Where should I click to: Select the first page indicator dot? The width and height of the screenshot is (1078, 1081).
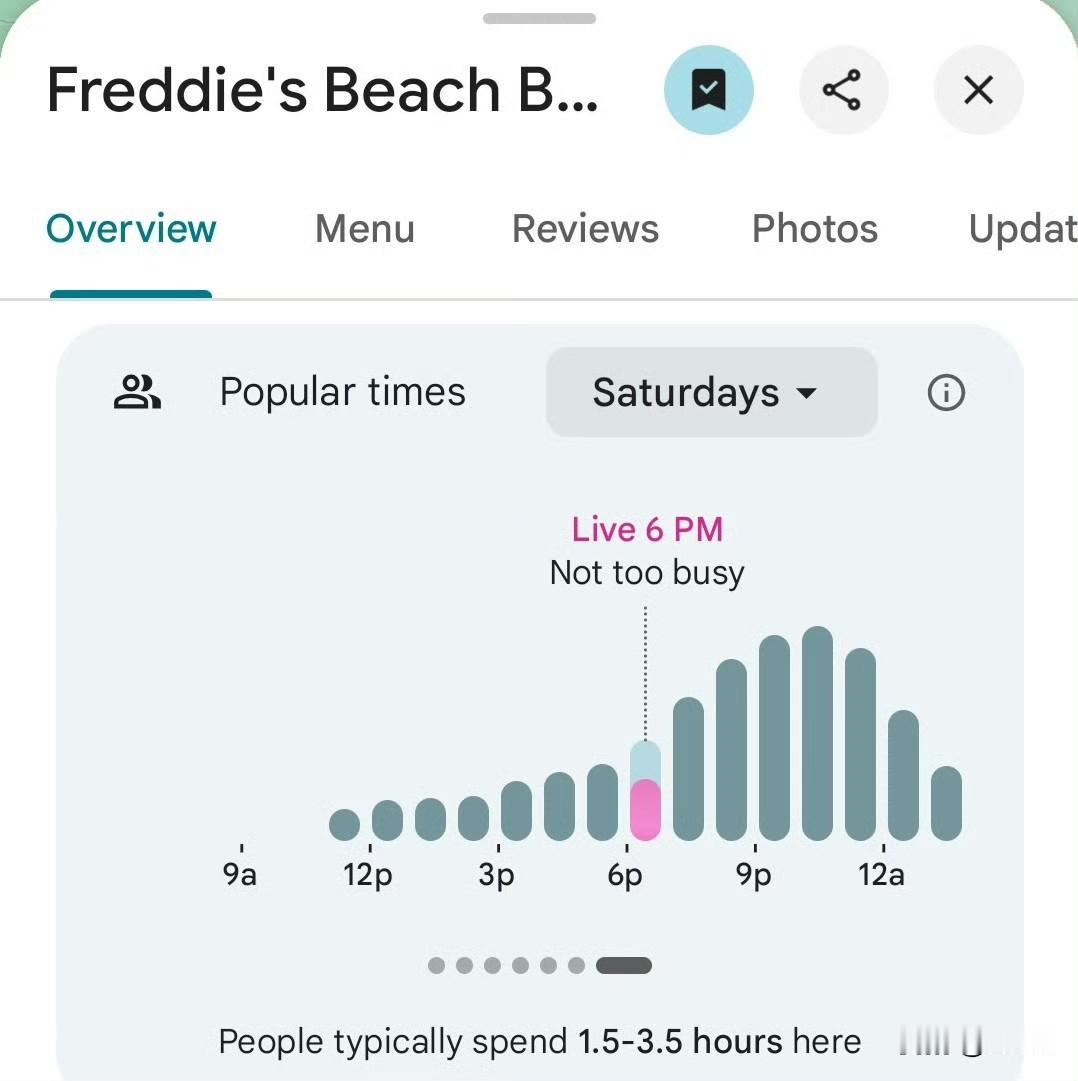point(436,965)
